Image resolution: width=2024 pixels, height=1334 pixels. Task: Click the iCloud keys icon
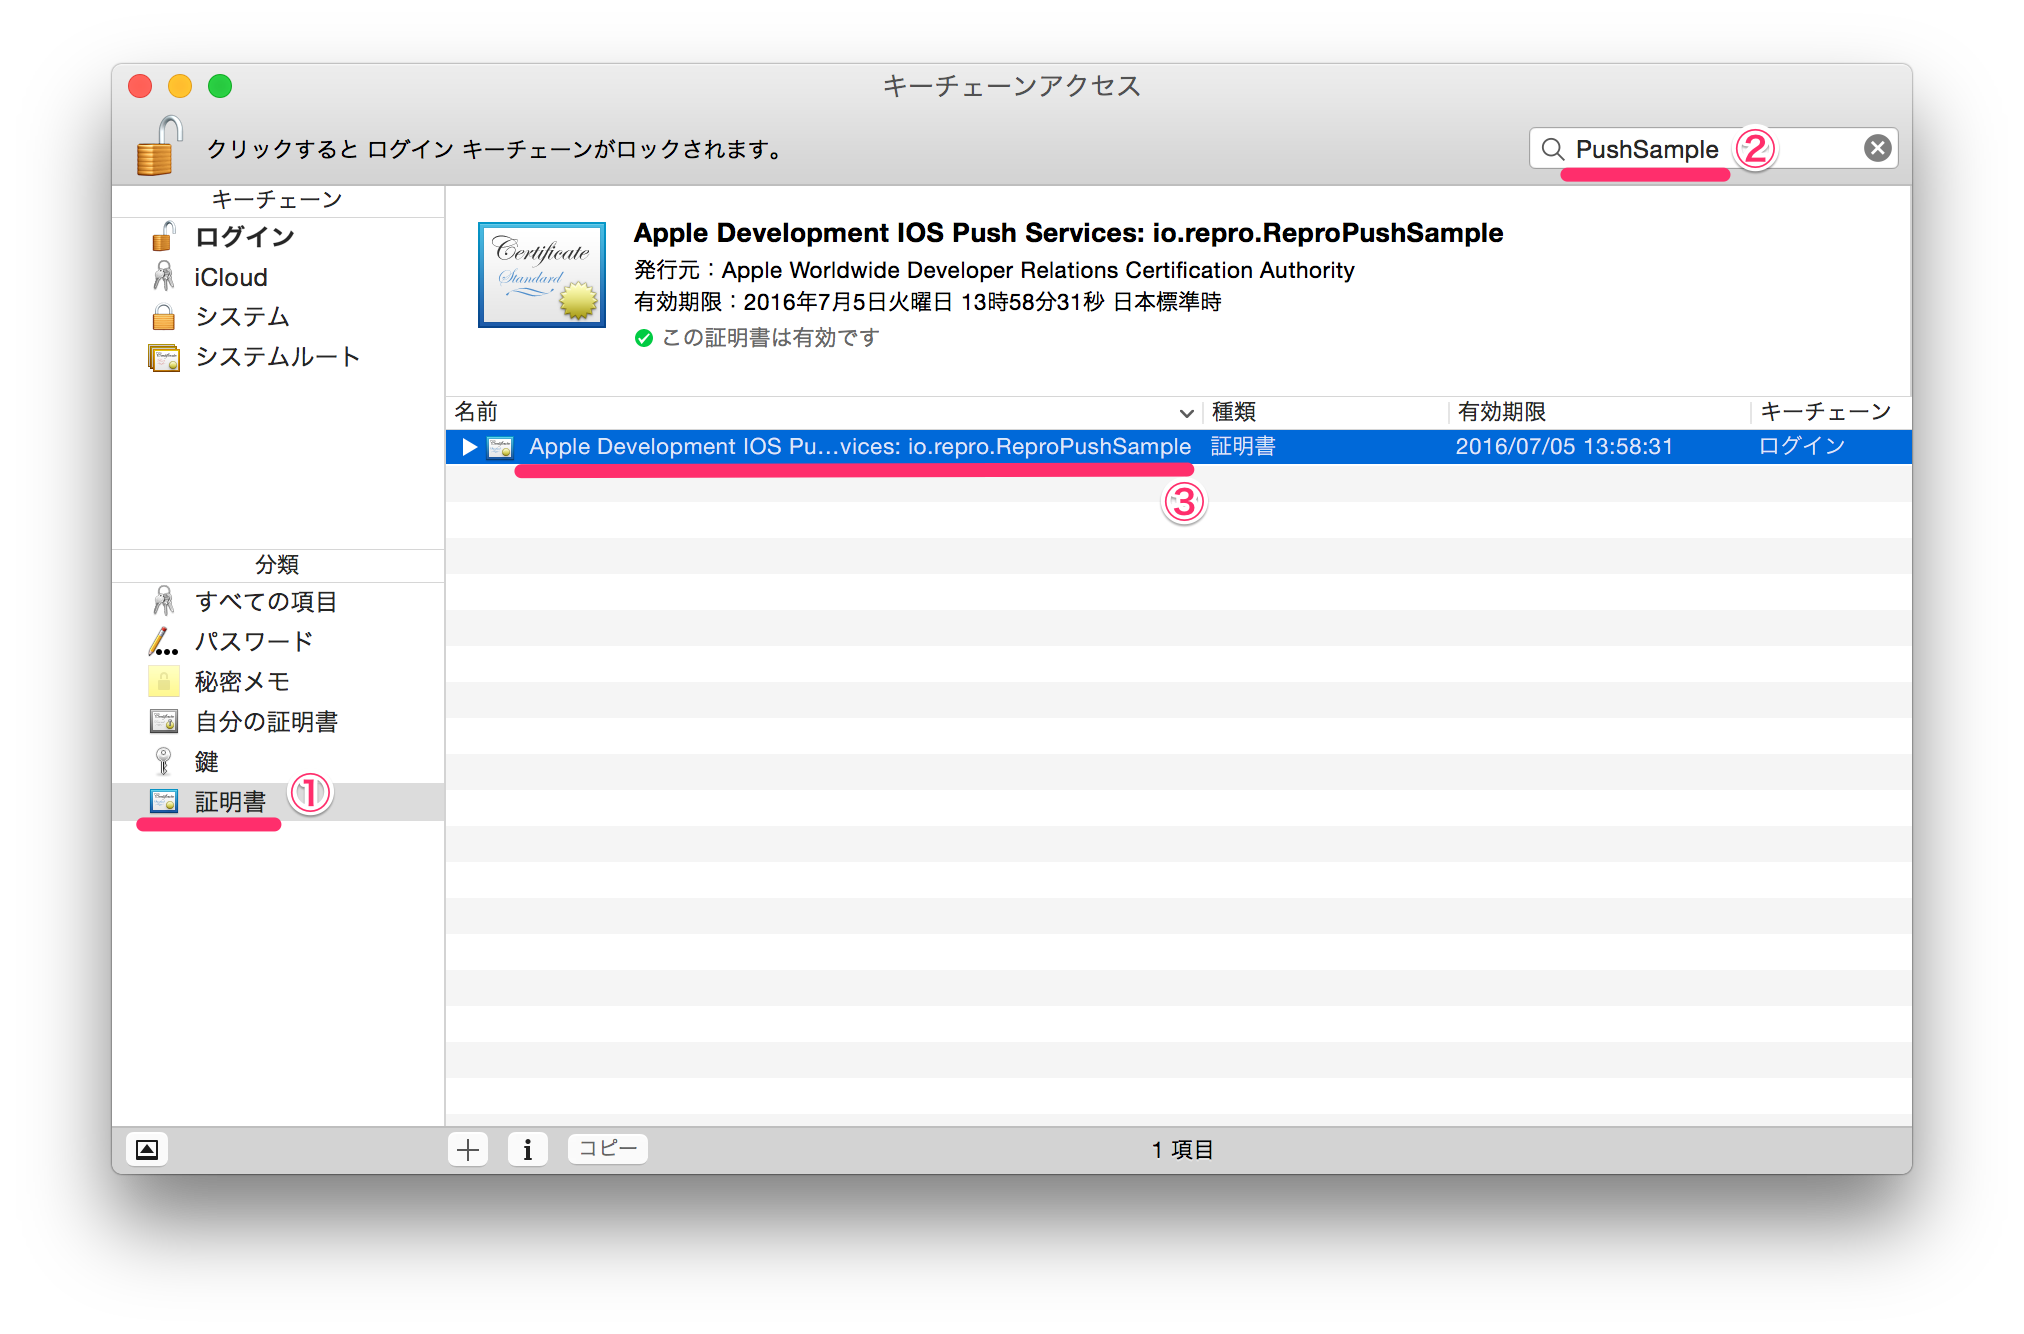coord(164,276)
